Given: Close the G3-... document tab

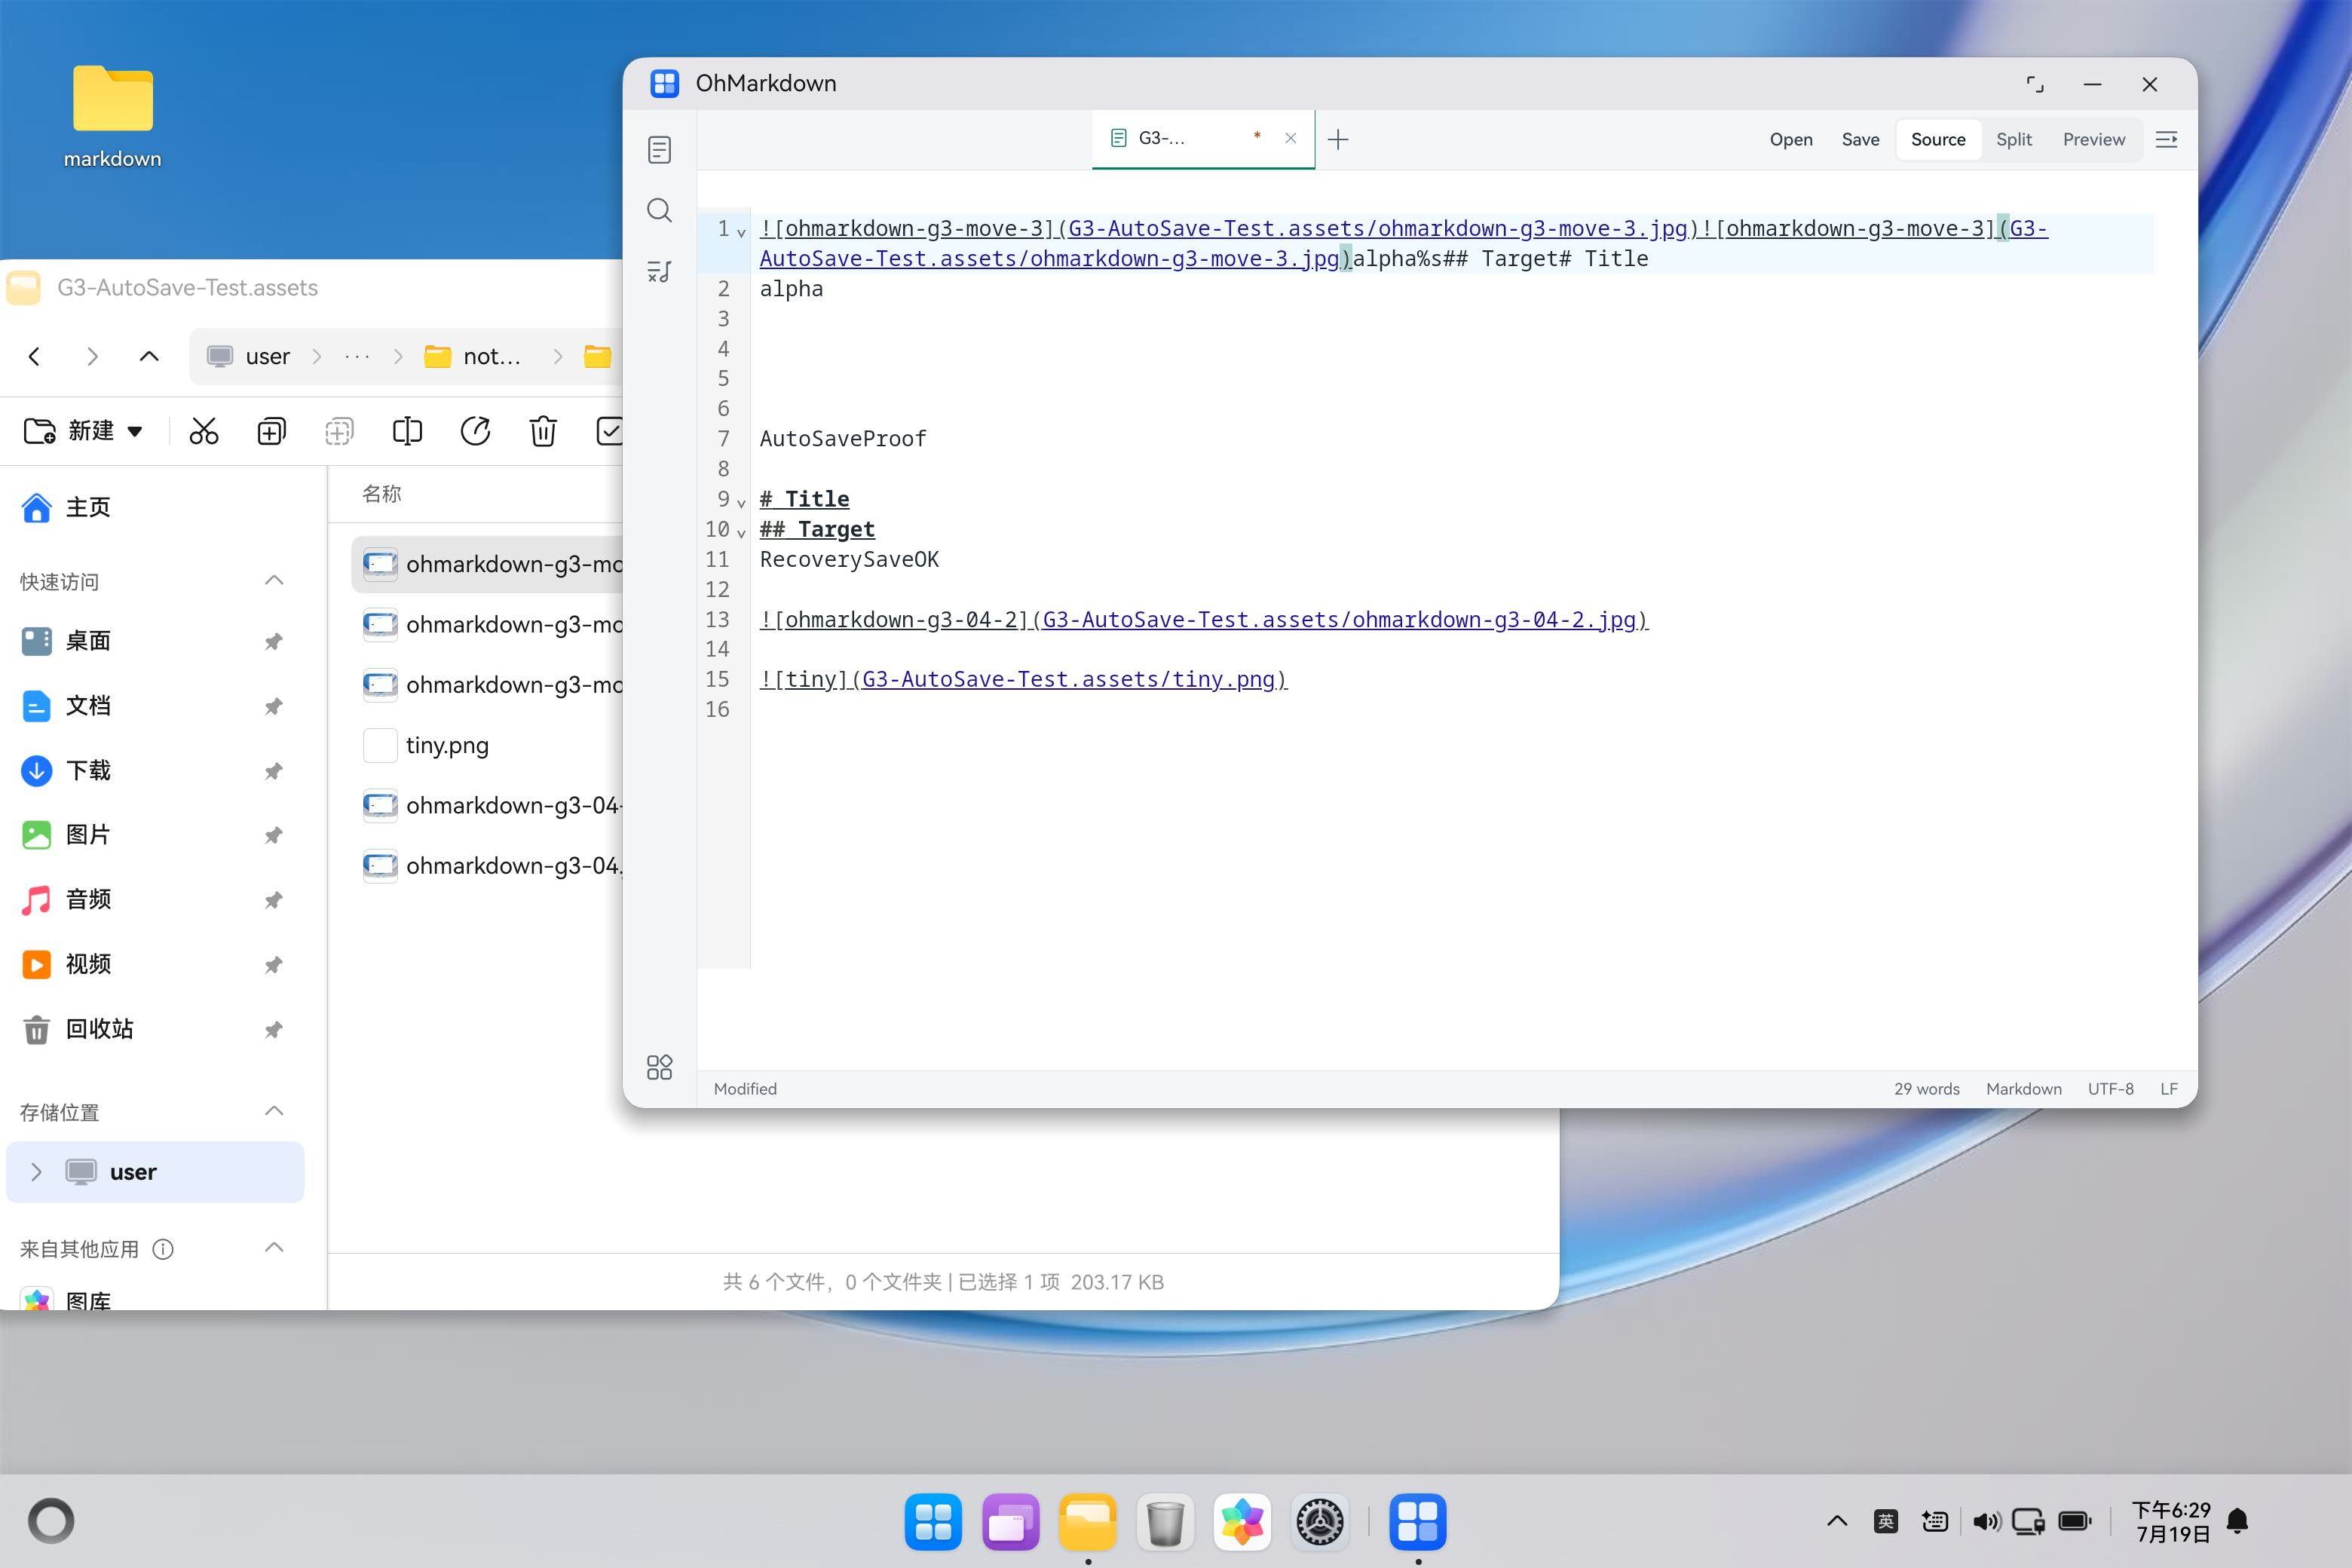Looking at the screenshot, I should [1291, 138].
